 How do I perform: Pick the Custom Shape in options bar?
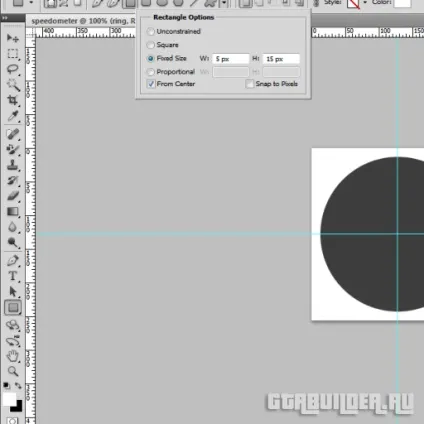pos(211,3)
